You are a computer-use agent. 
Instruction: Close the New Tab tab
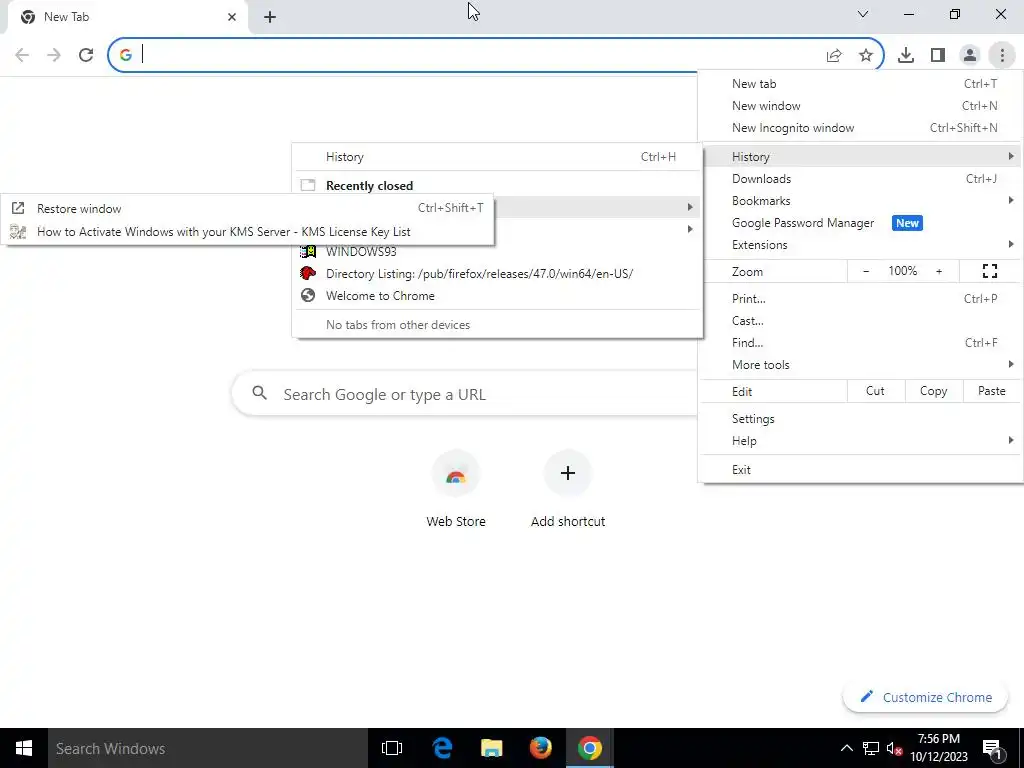232,17
